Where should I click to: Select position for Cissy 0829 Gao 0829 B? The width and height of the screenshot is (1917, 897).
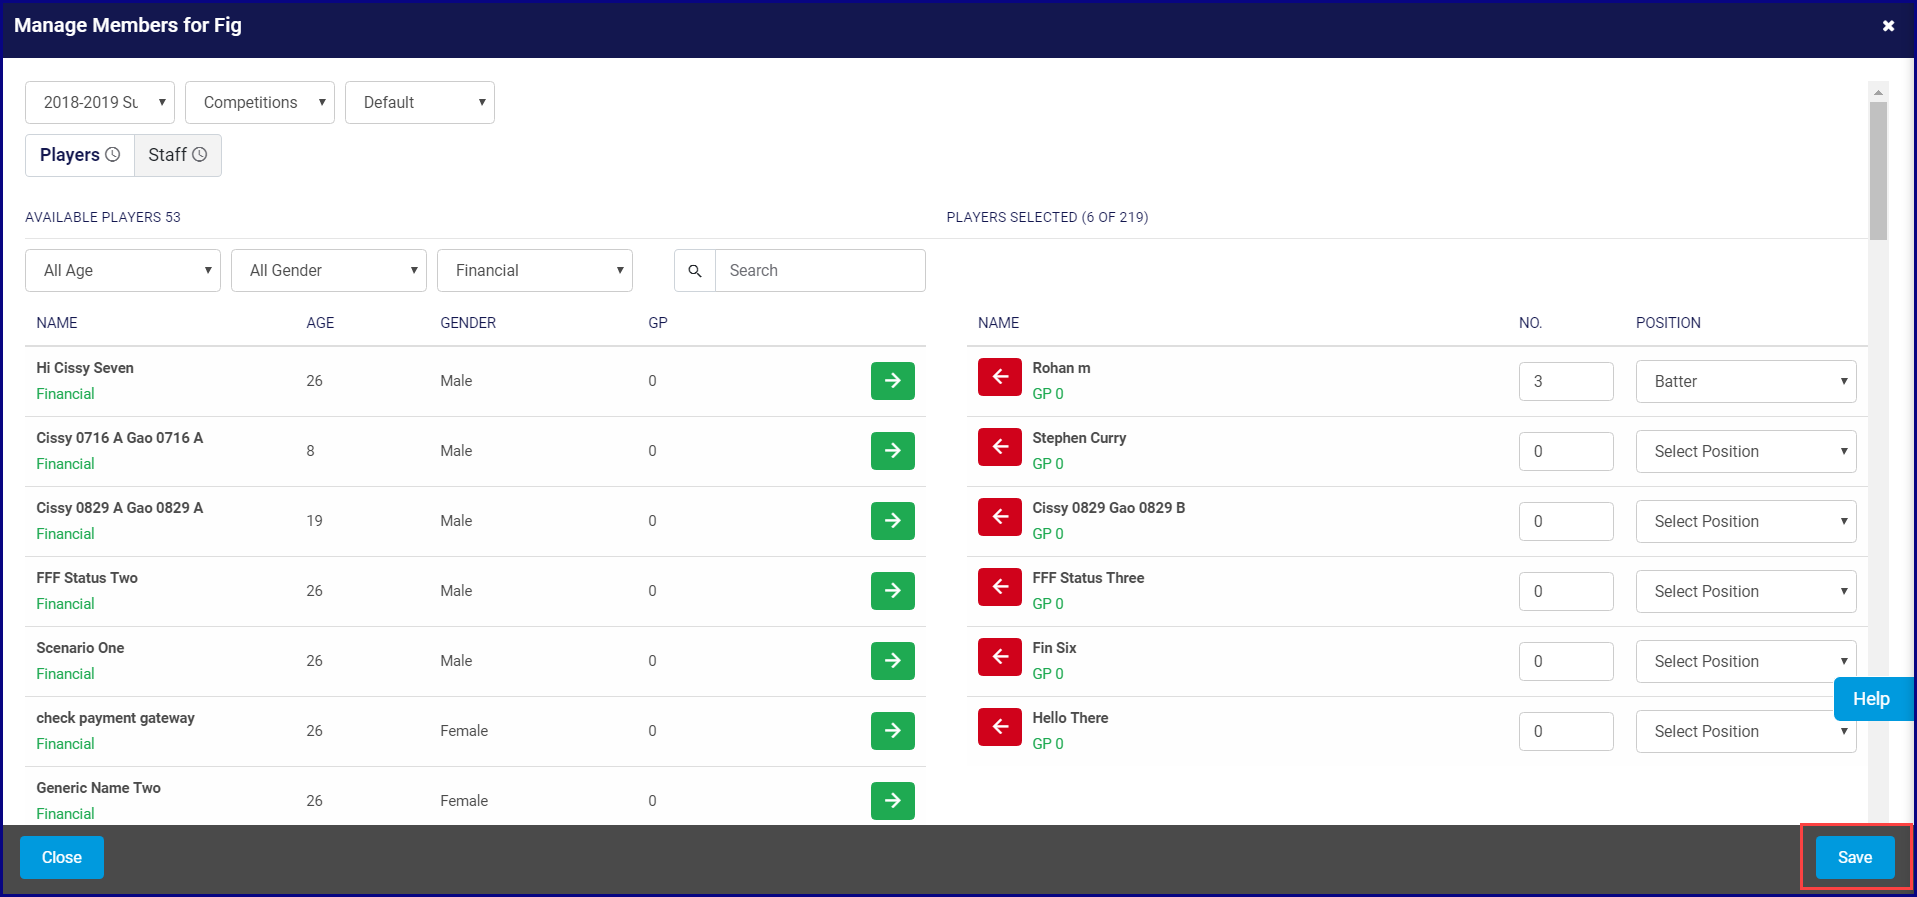1746,522
